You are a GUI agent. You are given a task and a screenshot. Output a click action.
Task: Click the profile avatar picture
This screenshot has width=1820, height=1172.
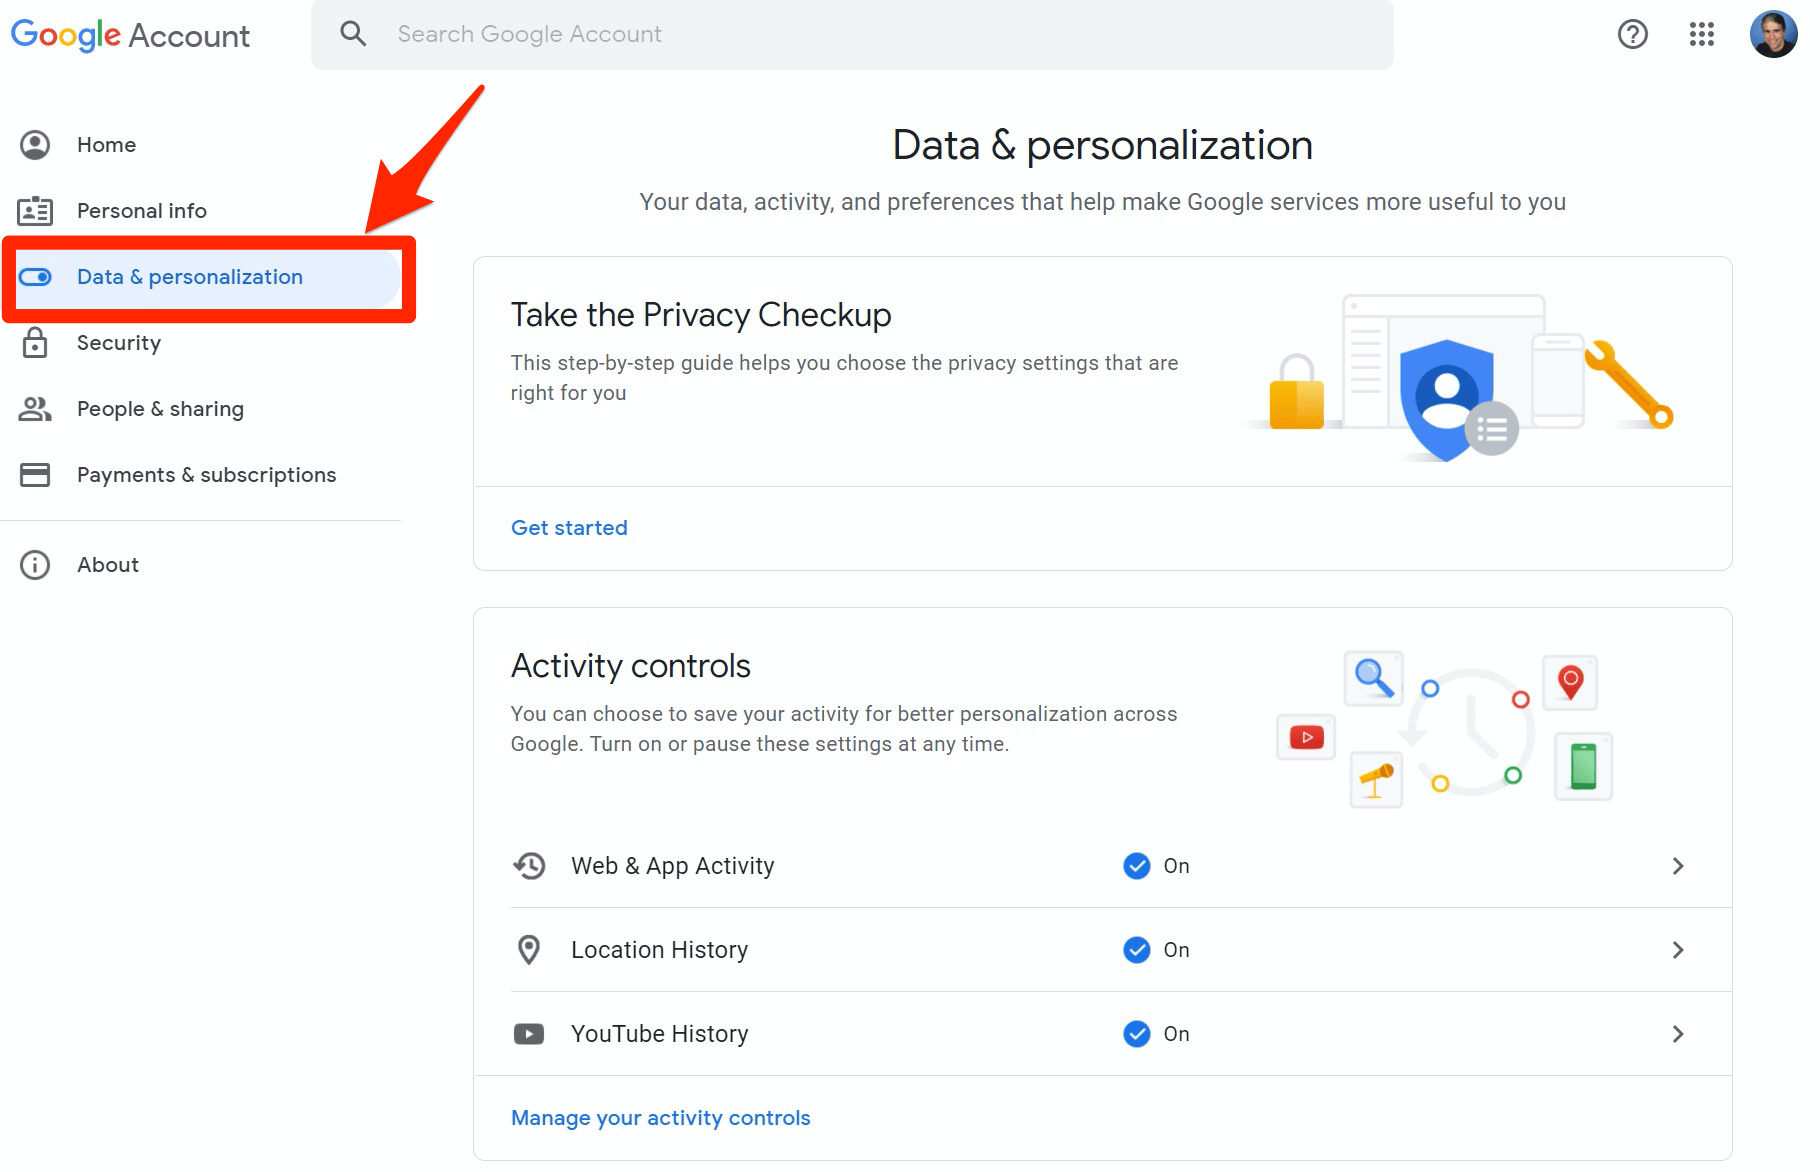coord(1773,35)
